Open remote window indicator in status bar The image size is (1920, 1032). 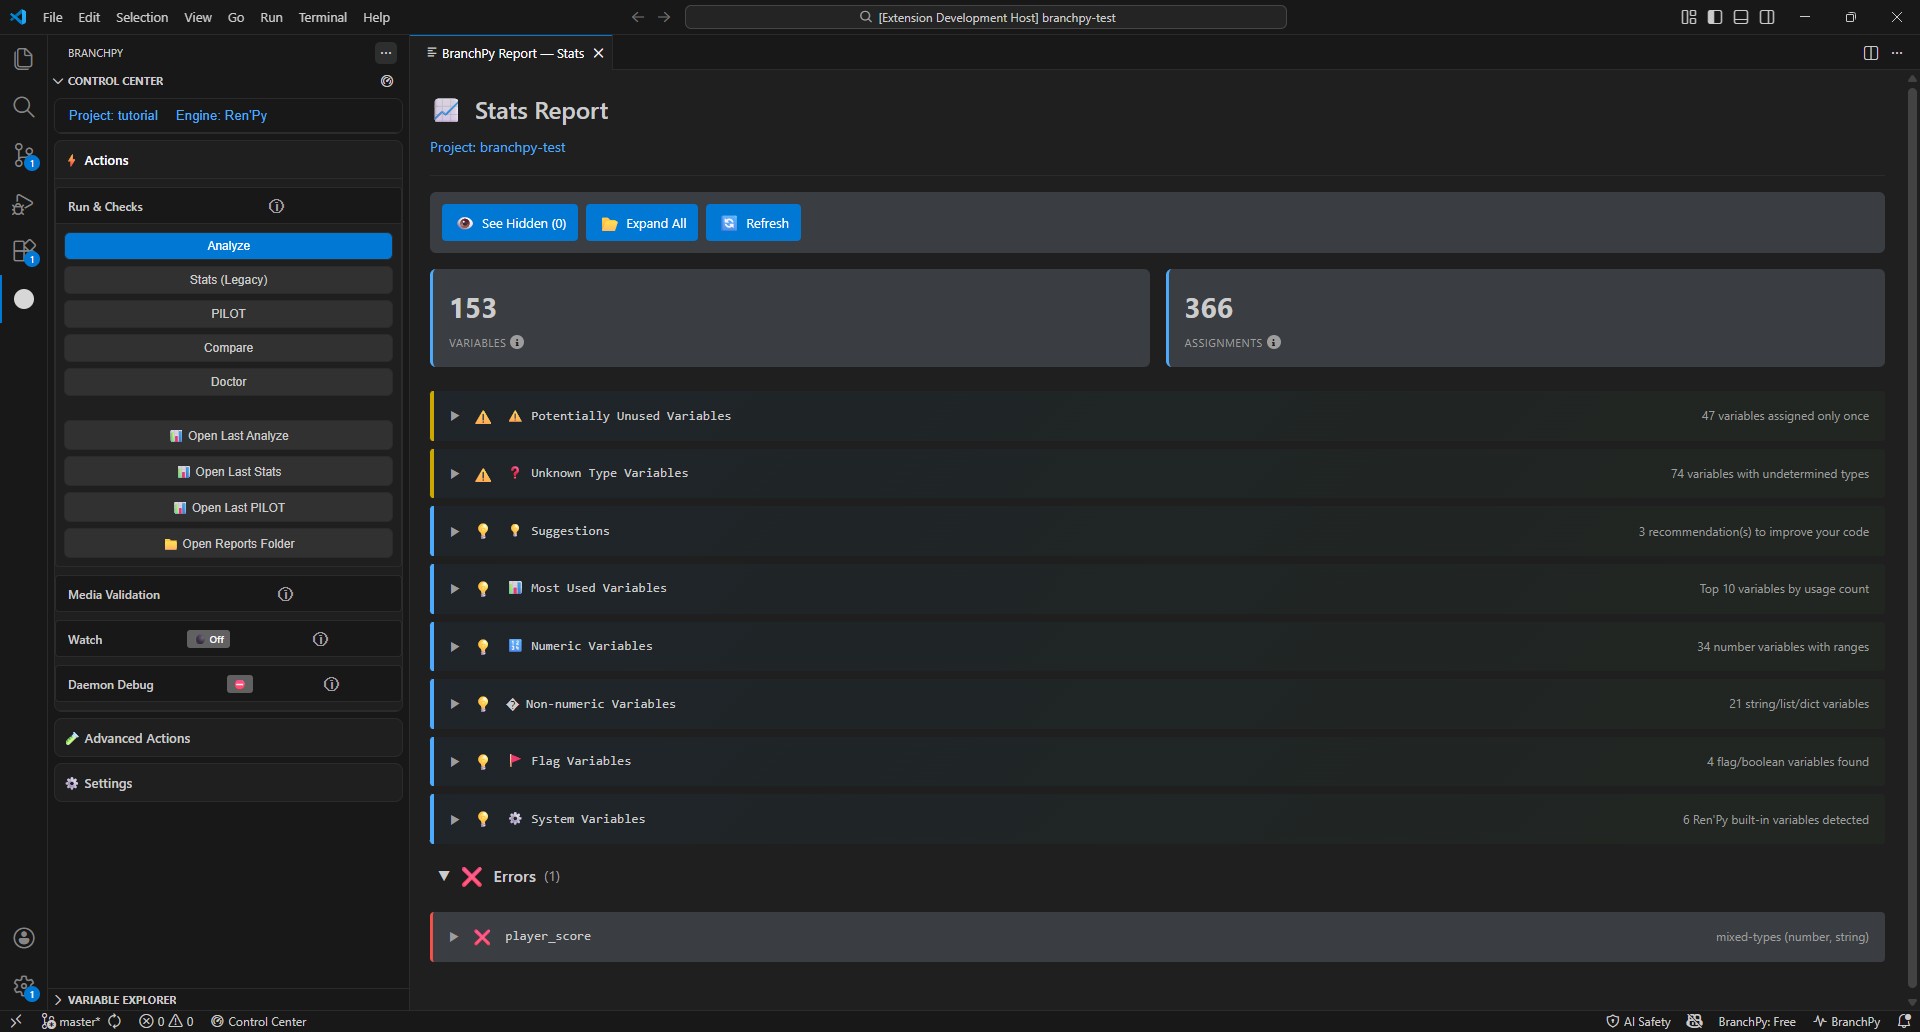tap(16, 1021)
